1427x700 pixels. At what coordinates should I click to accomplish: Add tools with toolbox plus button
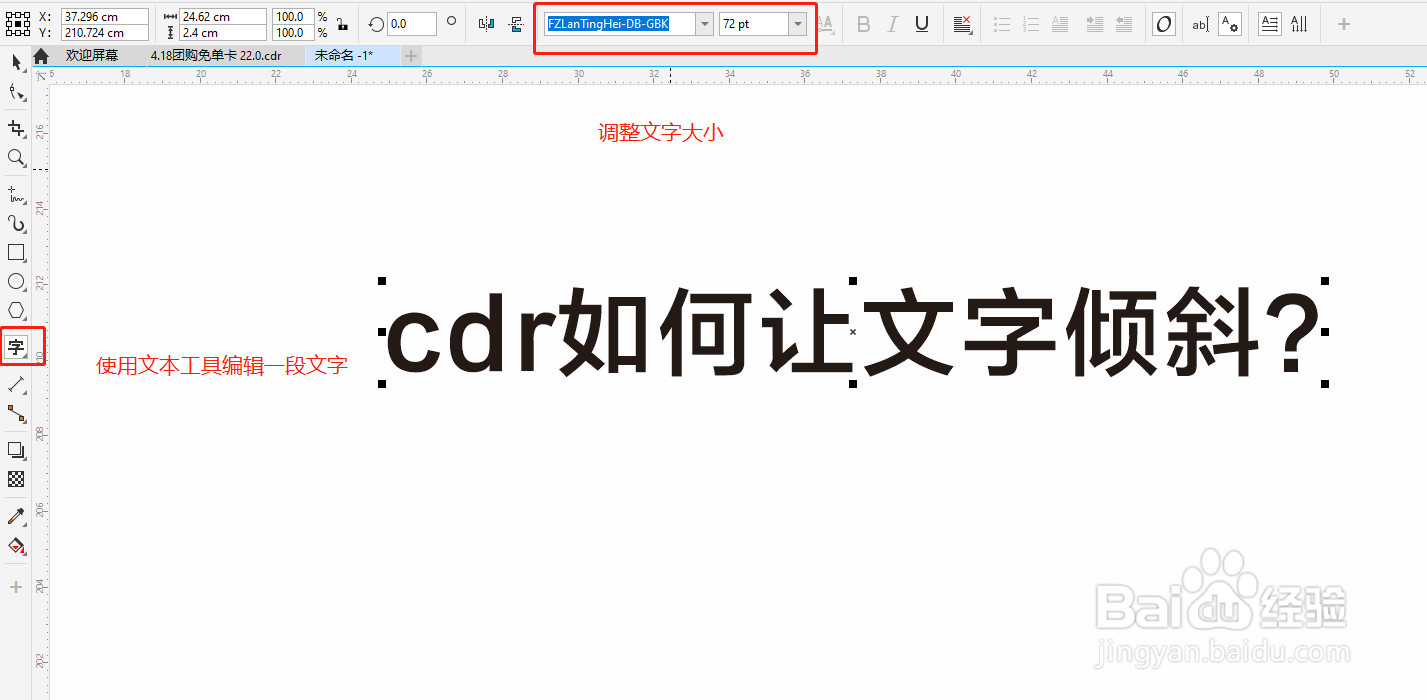pos(16,587)
